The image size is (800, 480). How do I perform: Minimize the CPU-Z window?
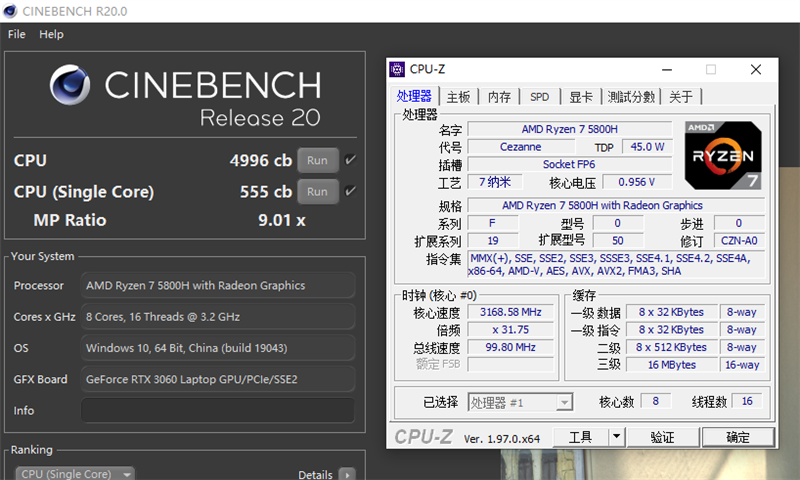point(667,69)
